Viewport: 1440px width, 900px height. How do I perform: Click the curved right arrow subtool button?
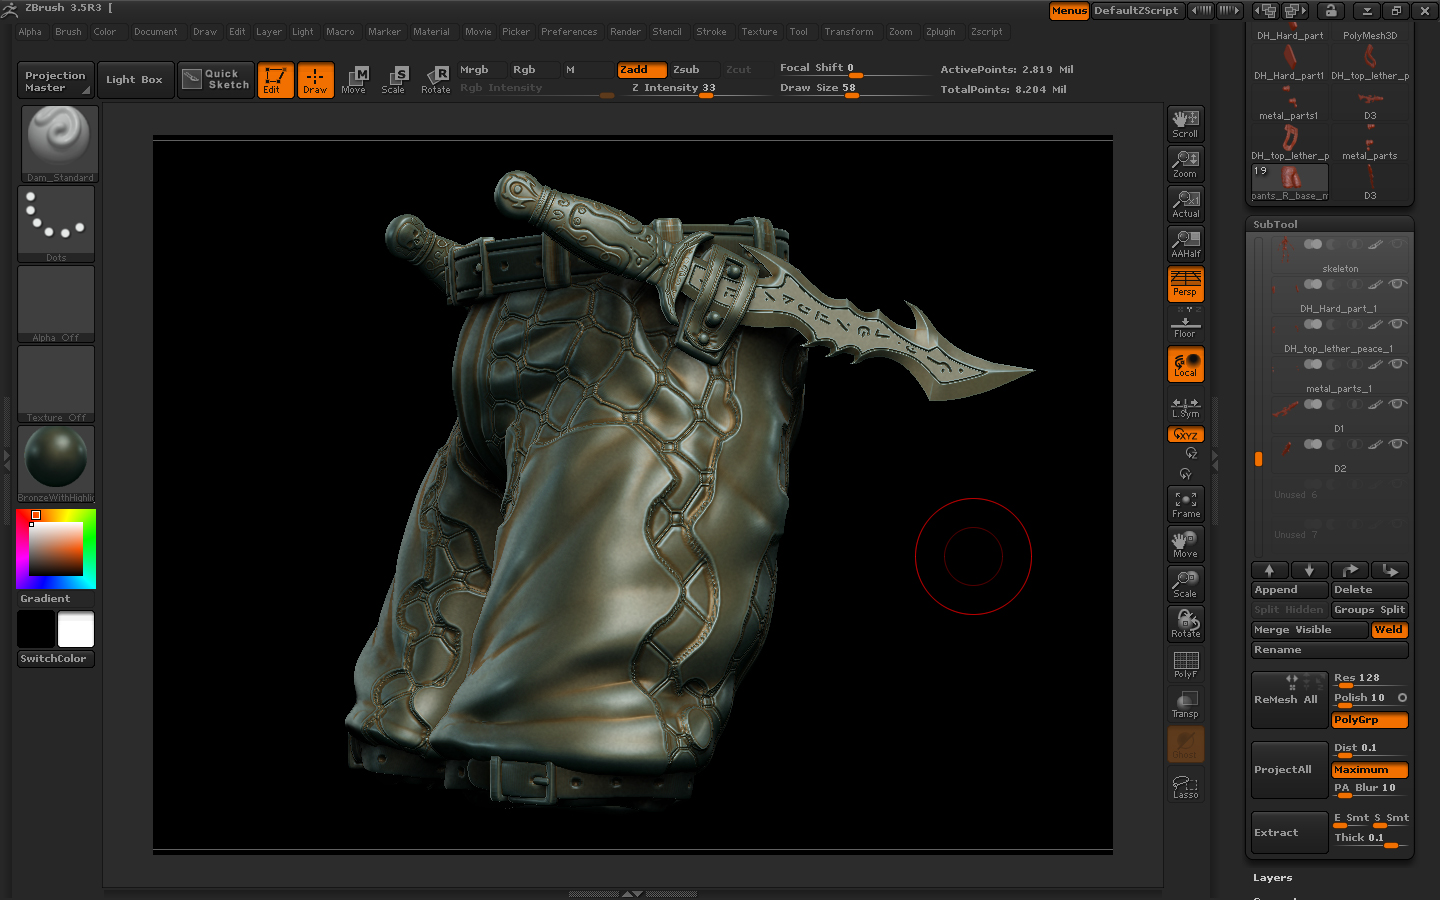coord(1349,570)
